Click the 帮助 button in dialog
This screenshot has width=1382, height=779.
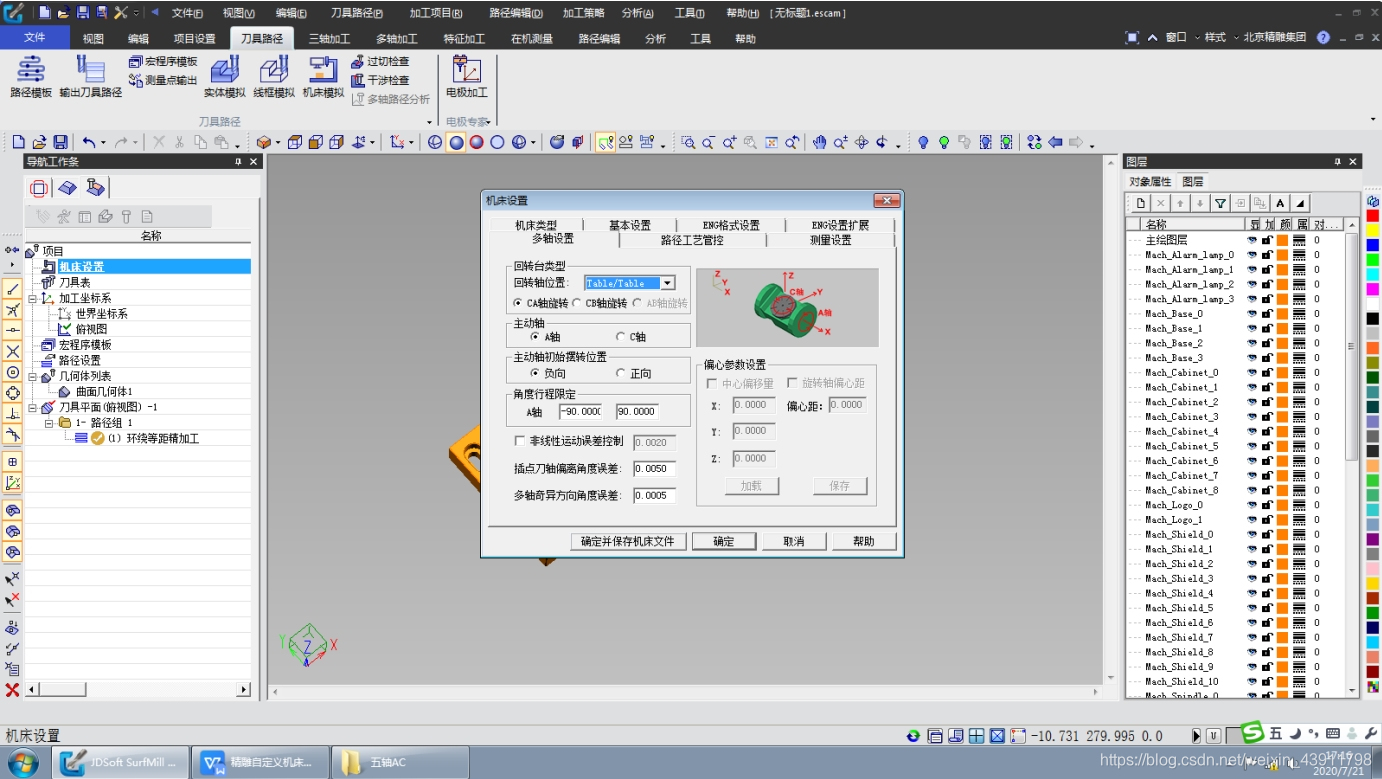(x=864, y=541)
